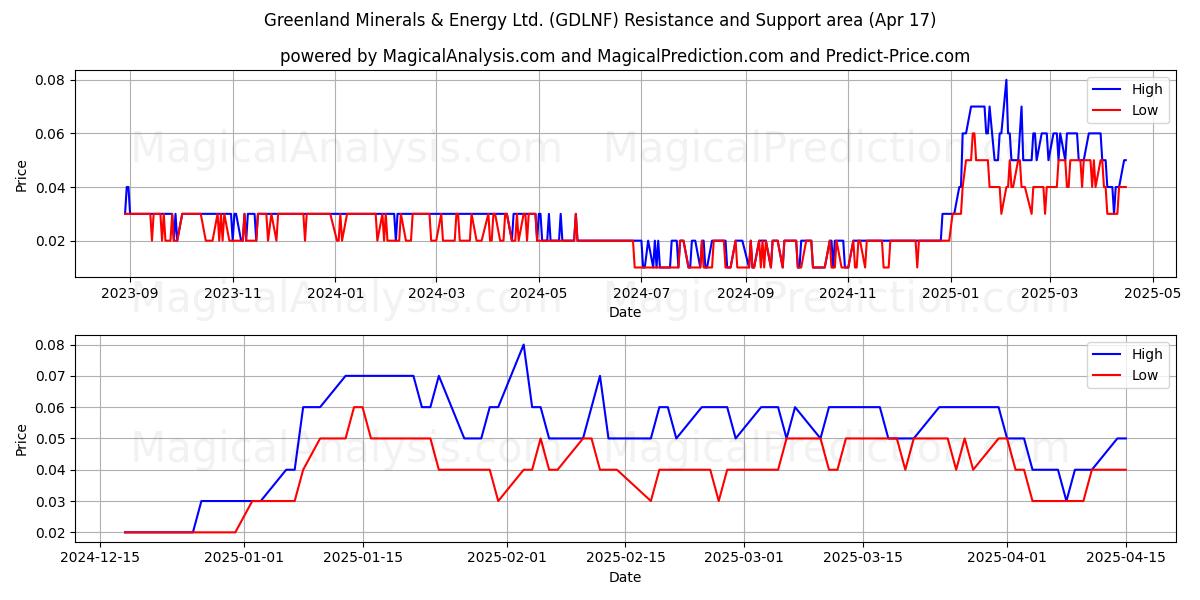Click the 0.08 High peak in bottom chart
Viewport: 1200px width, 600px height.
click(x=523, y=345)
